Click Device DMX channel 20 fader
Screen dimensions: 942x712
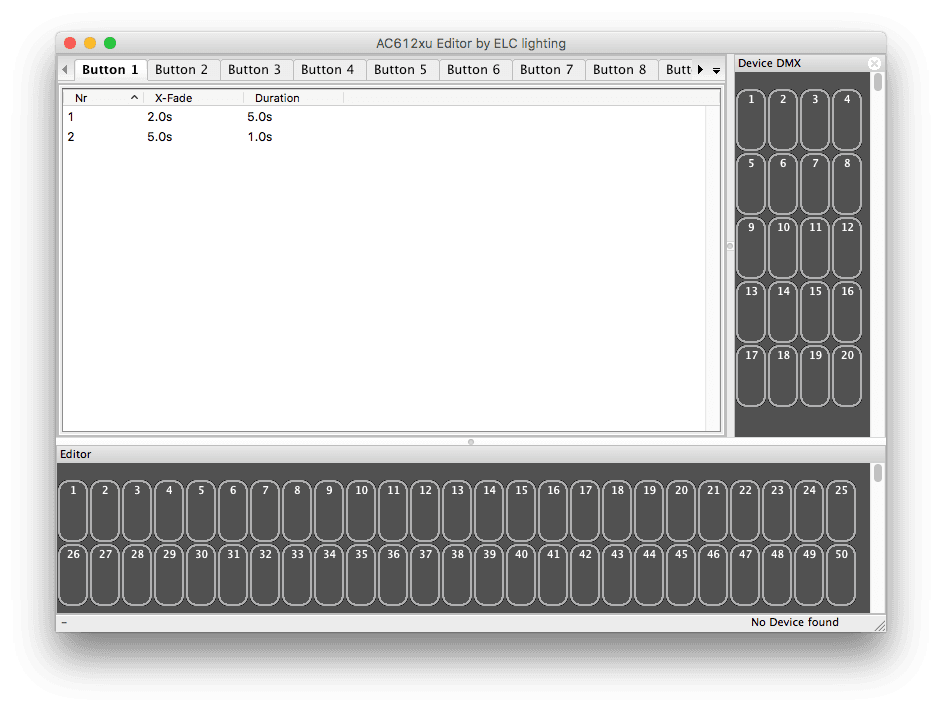[847, 376]
